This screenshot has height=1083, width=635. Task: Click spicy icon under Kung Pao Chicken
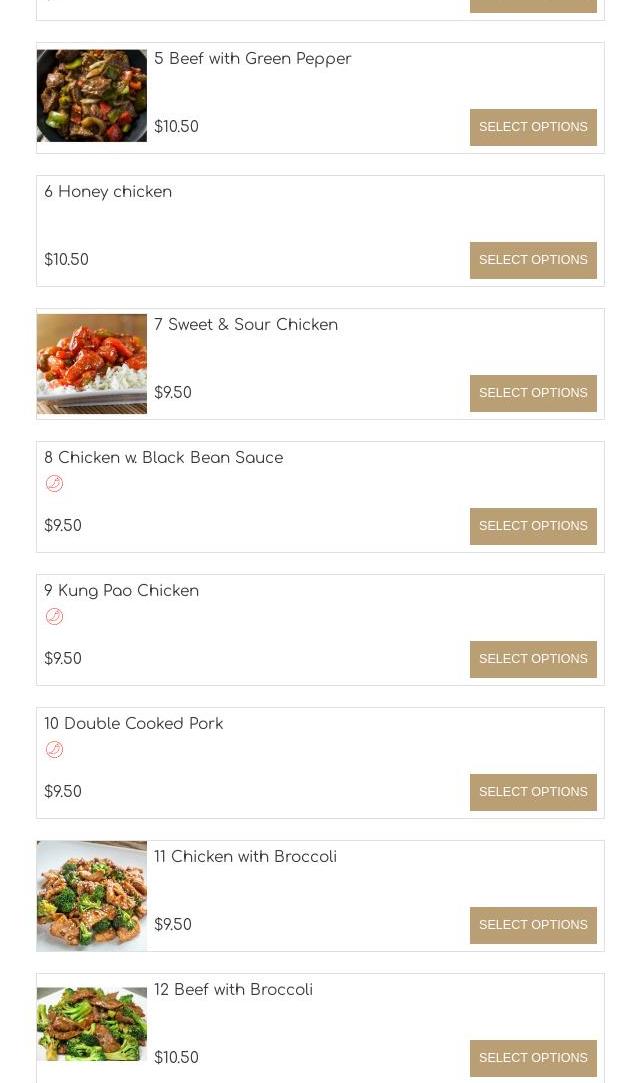(x=54, y=617)
